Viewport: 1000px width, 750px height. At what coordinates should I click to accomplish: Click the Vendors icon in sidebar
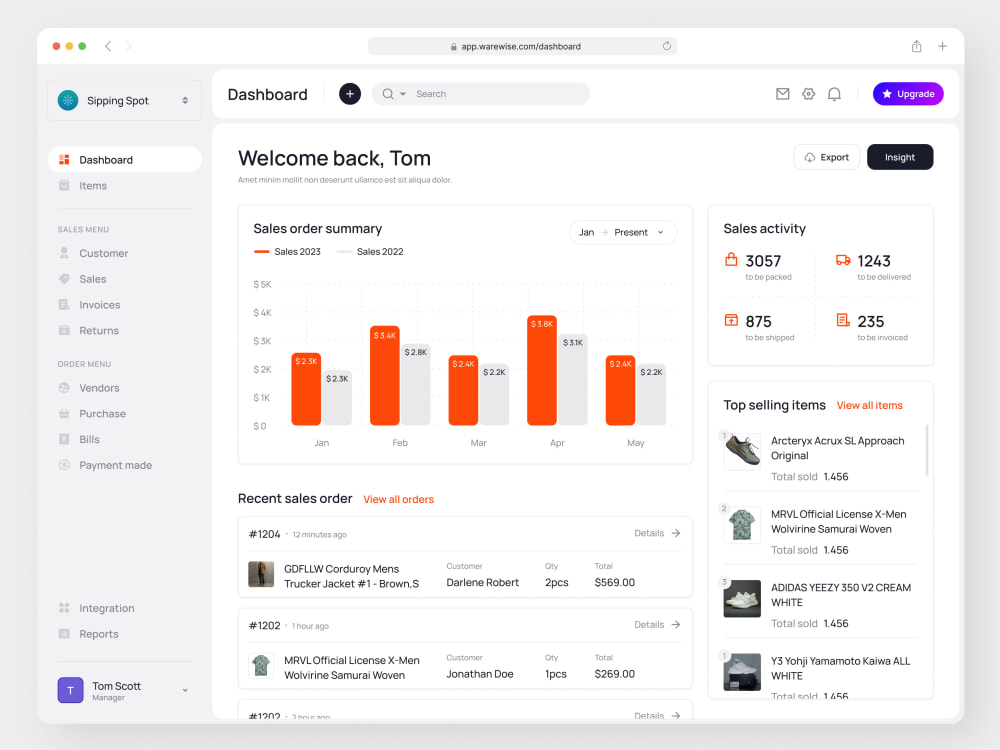64,388
